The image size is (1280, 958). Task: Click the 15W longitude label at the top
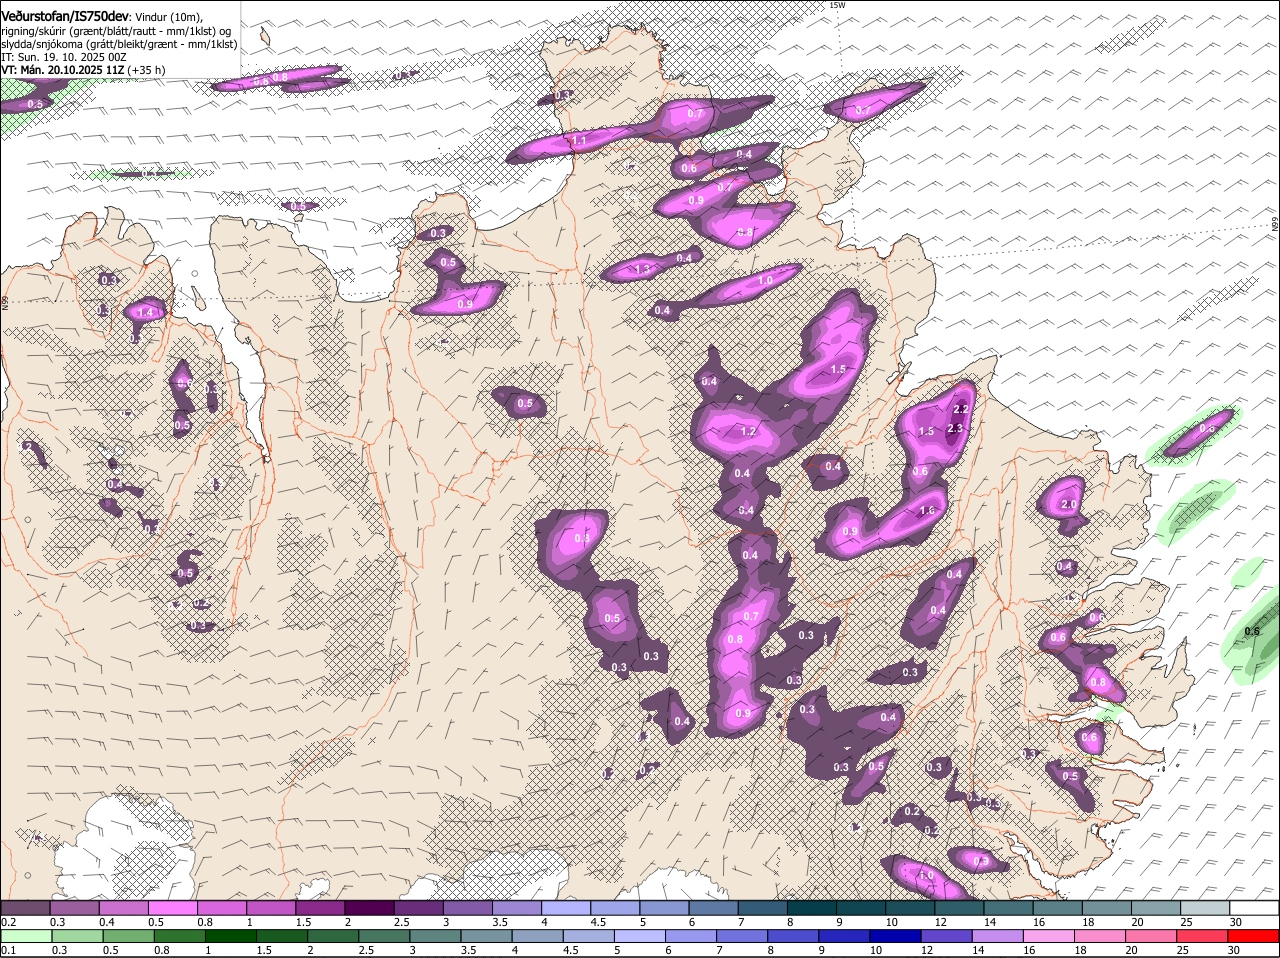[x=837, y=6]
